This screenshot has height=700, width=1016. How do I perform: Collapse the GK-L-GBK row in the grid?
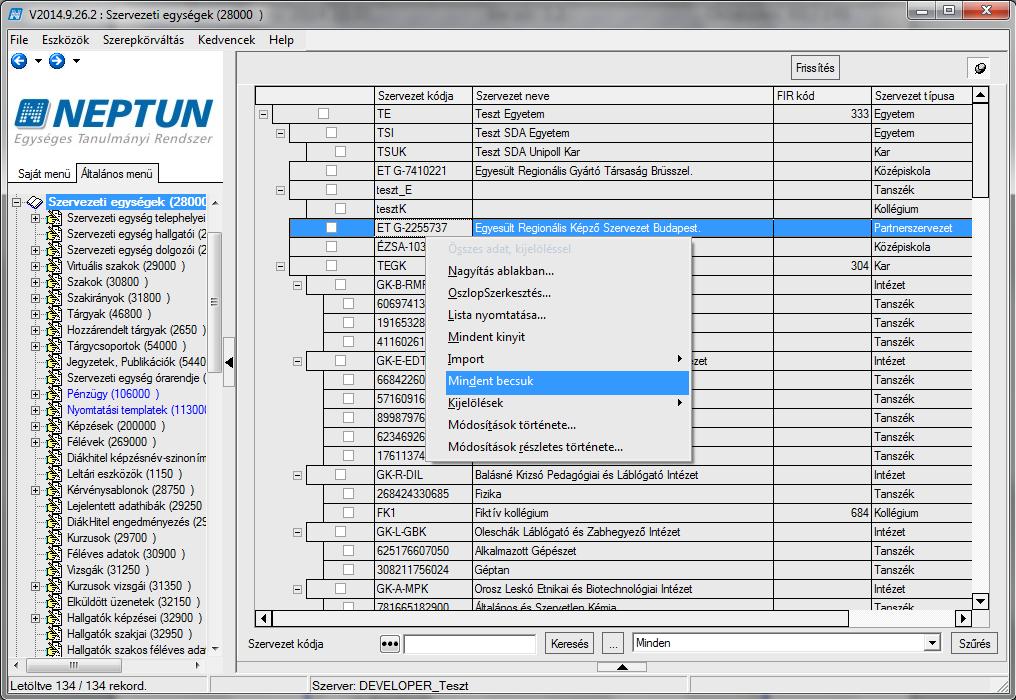point(297,532)
